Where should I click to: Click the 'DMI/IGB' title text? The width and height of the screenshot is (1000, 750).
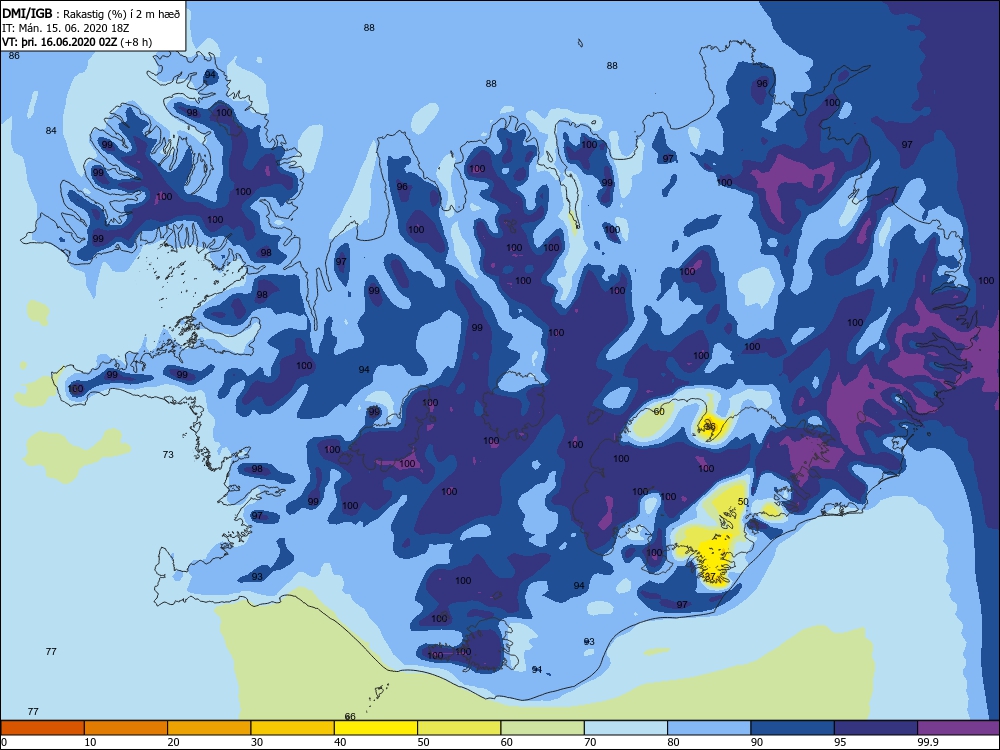[x=27, y=13]
